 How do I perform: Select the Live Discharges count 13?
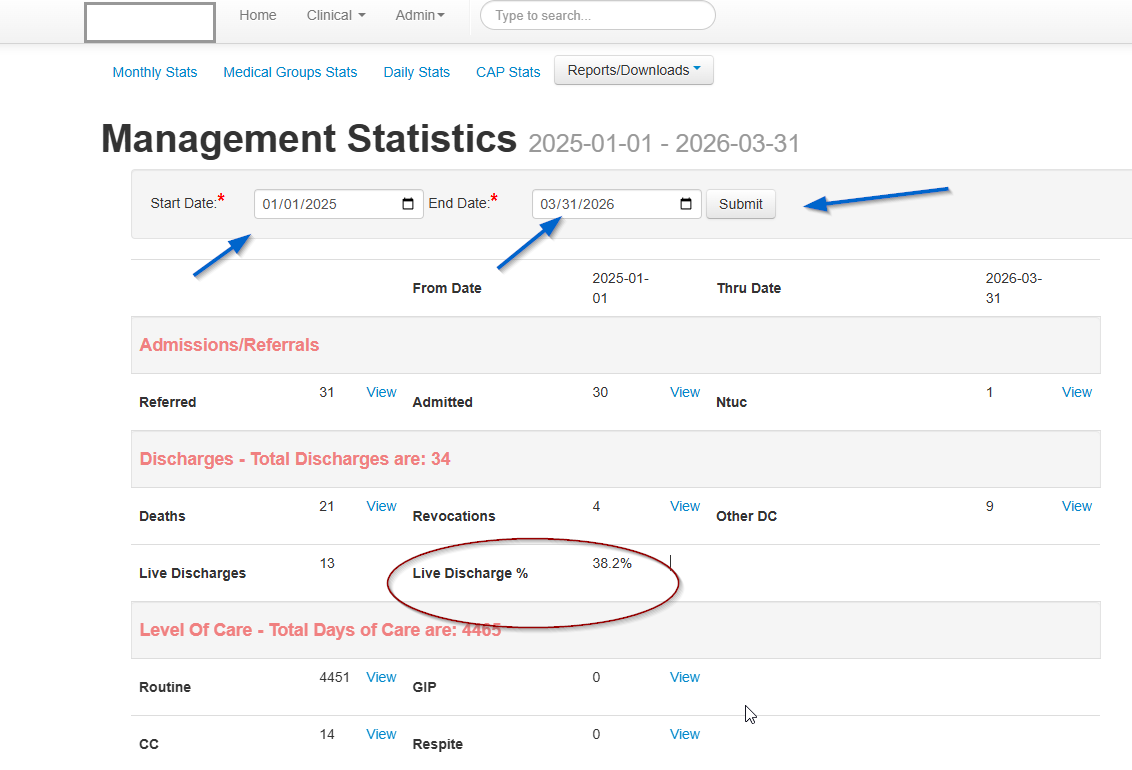click(327, 564)
